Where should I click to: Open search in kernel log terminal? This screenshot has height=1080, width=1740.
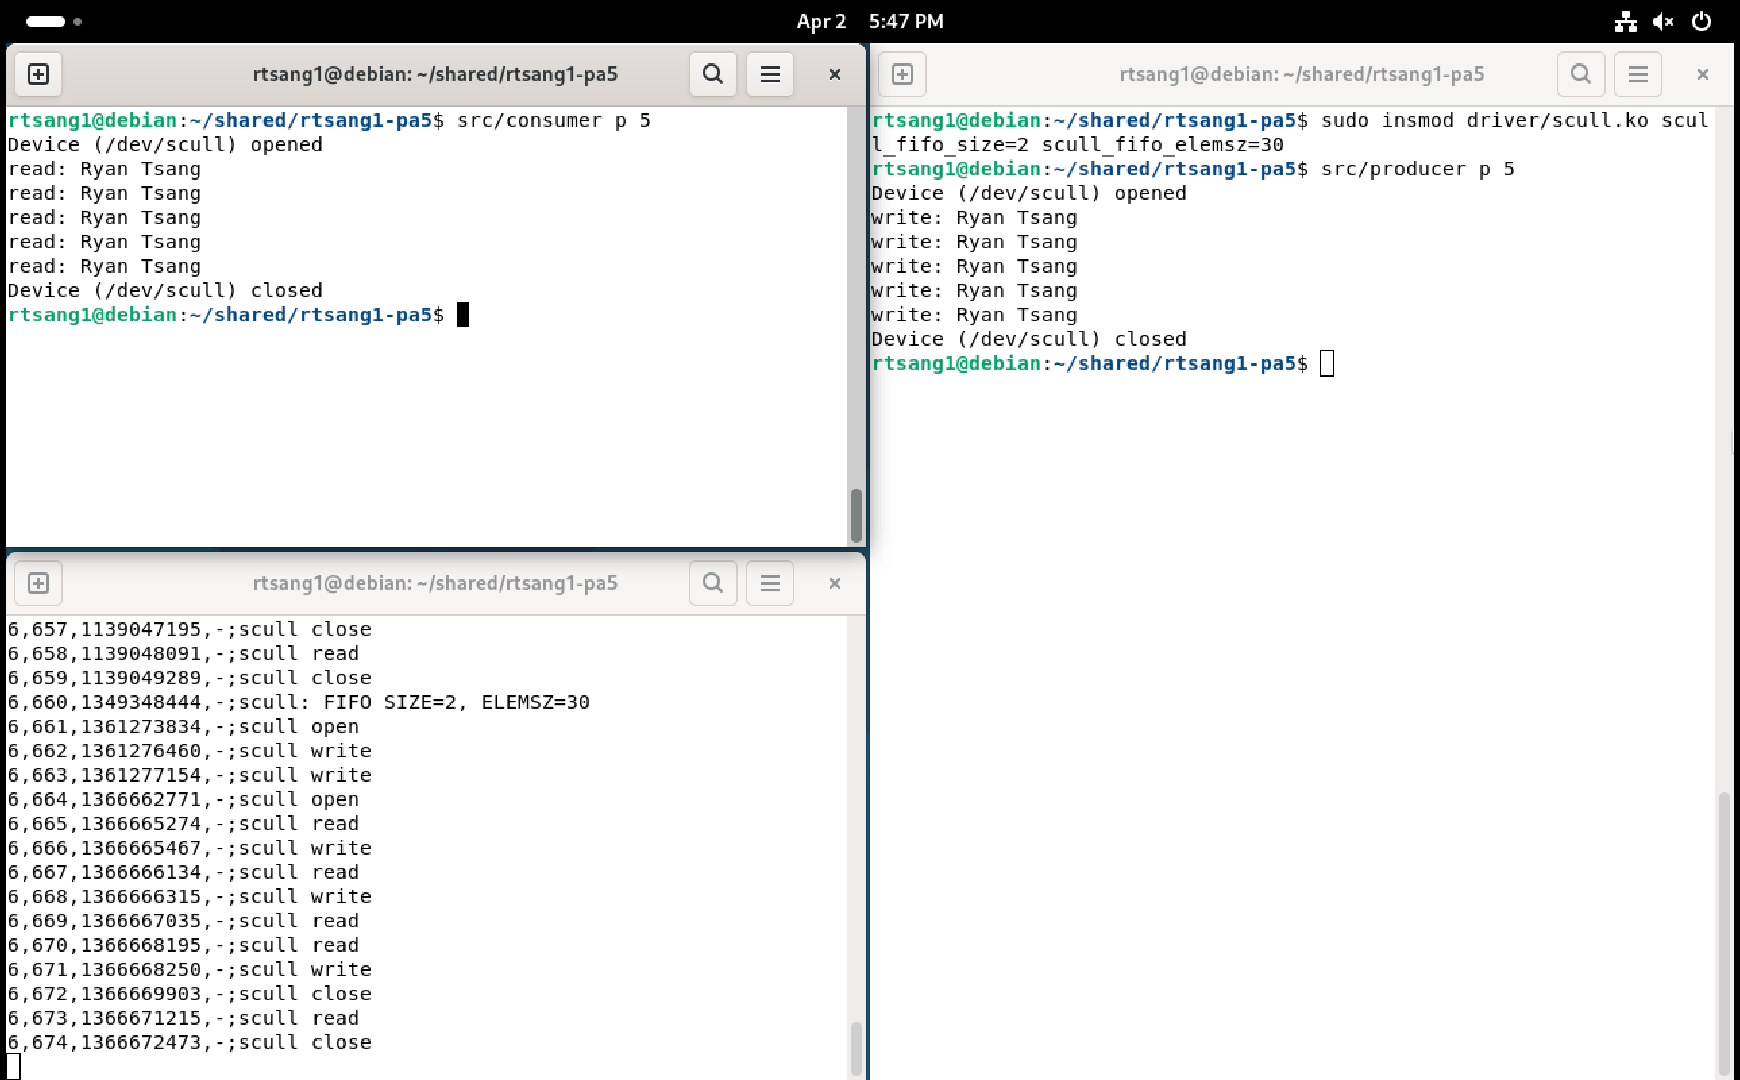(712, 583)
